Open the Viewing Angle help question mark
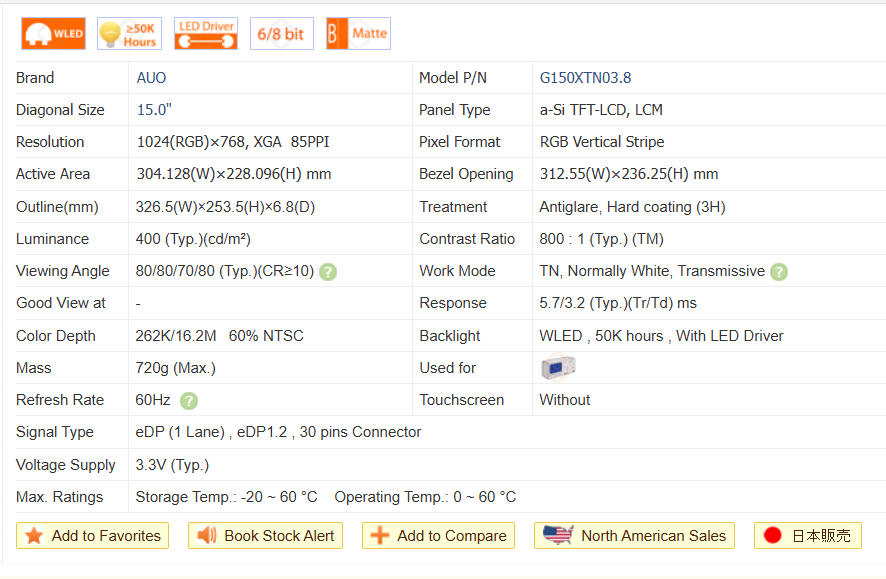886x579 pixels. (328, 272)
